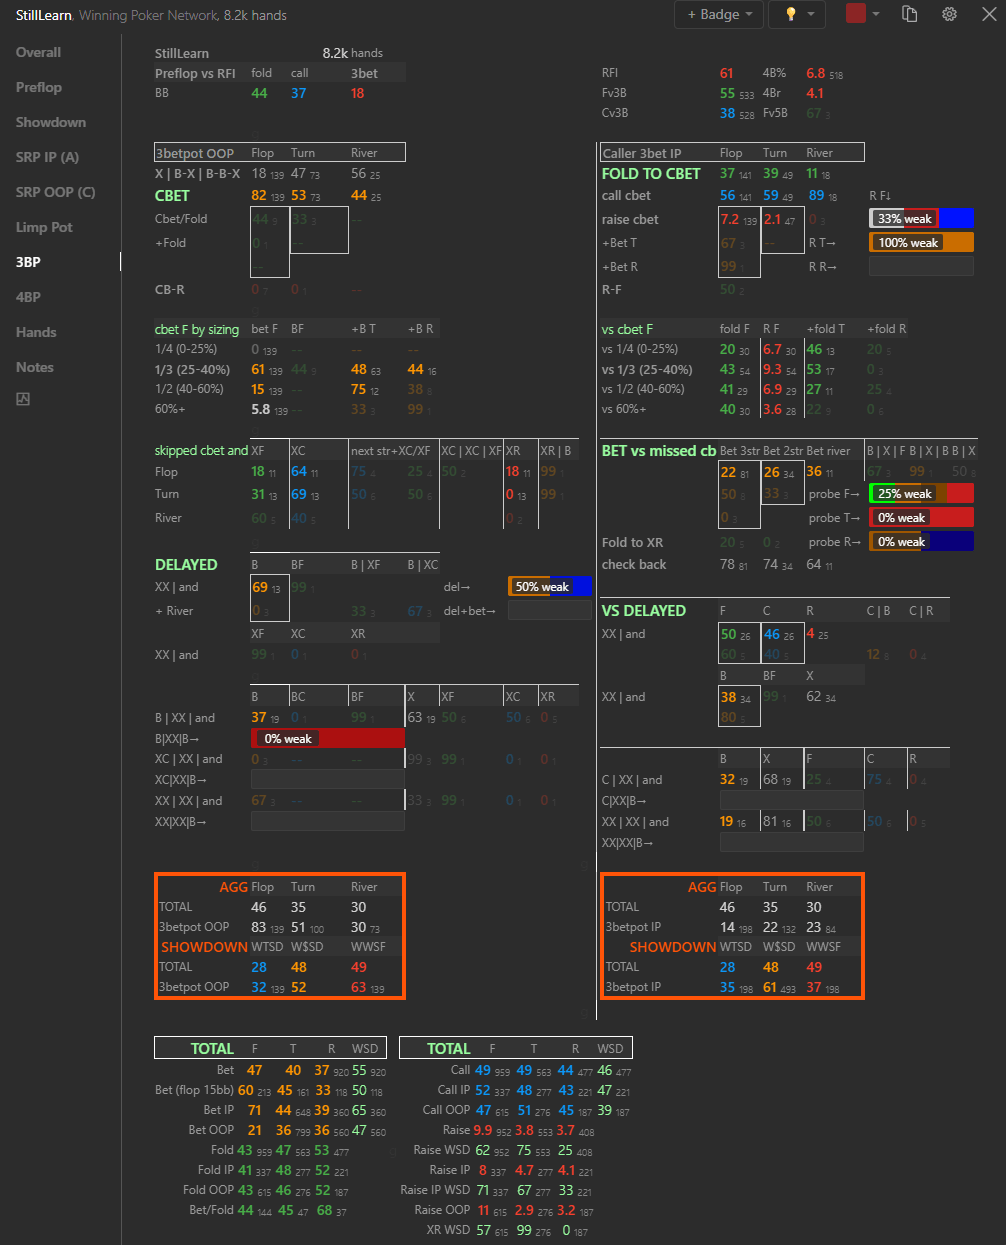This screenshot has height=1245, width=1006.
Task: Click the XR WSD row label
Action: click(x=448, y=1230)
